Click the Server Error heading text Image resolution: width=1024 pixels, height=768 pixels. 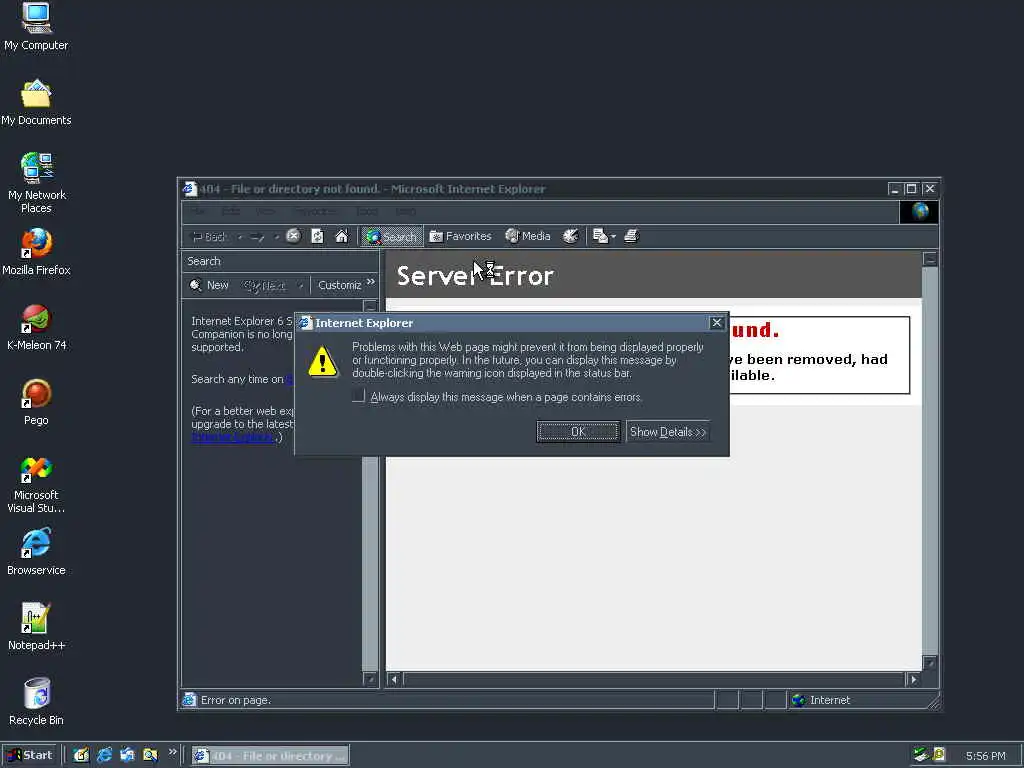pyautogui.click(x=475, y=276)
